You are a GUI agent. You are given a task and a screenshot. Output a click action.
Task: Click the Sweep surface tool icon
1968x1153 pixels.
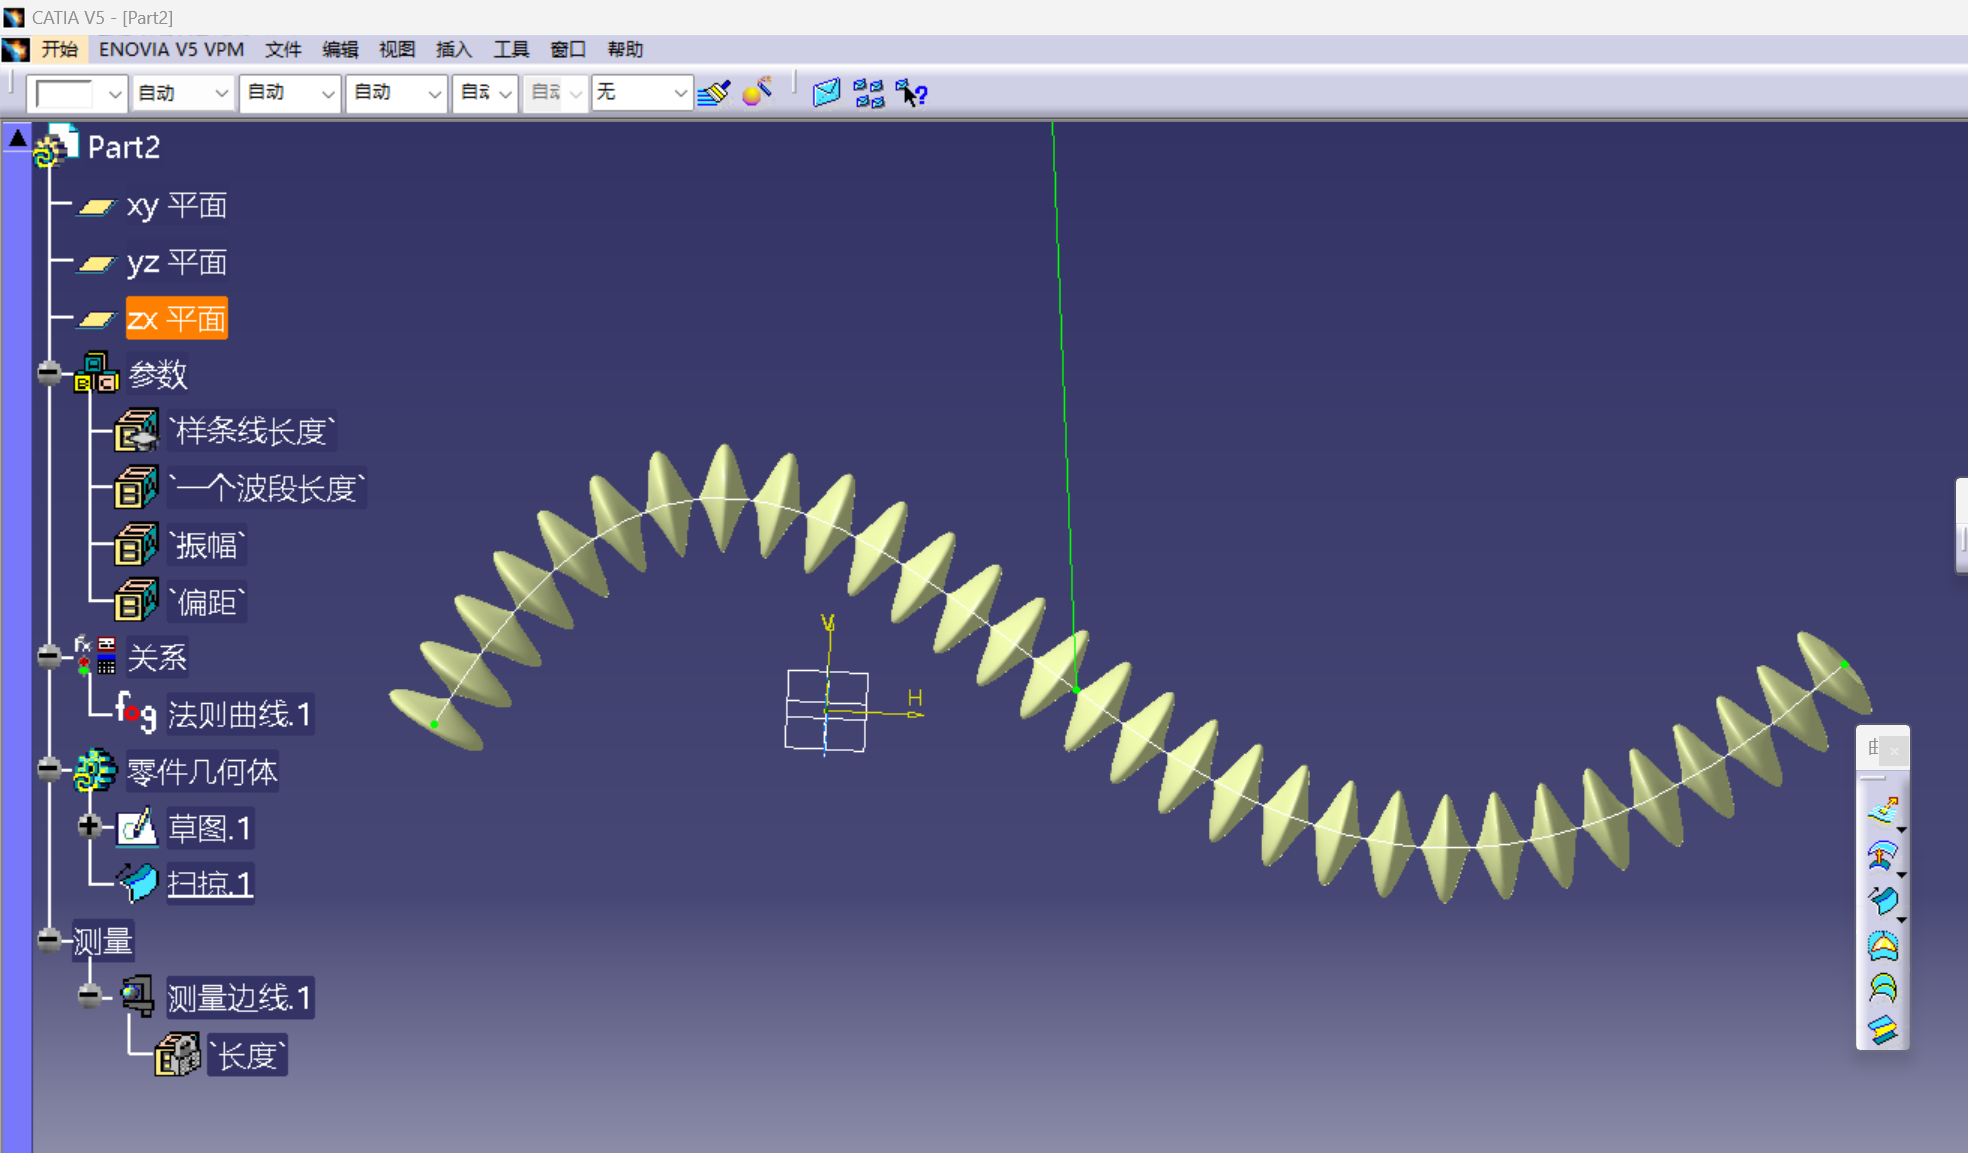(1882, 900)
